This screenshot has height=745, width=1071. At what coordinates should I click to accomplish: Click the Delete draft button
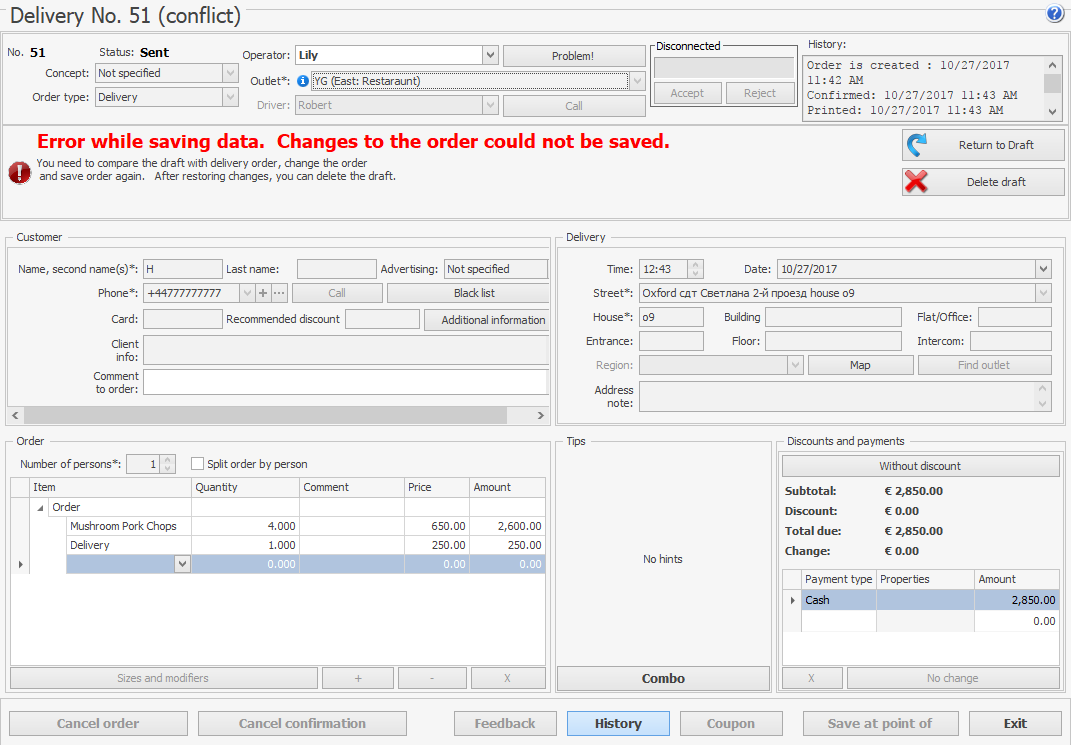[982, 182]
